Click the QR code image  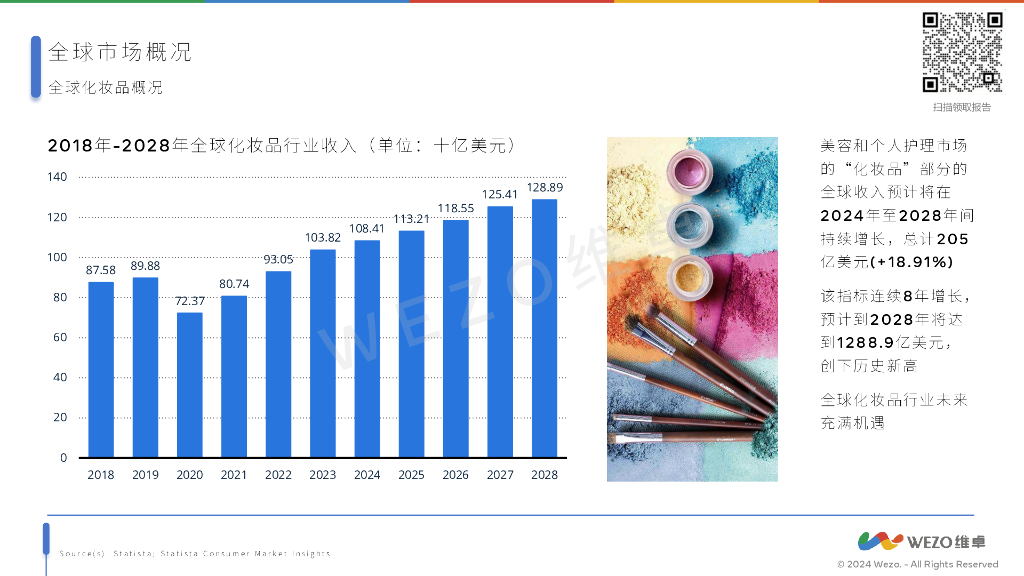pyautogui.click(x=962, y=52)
